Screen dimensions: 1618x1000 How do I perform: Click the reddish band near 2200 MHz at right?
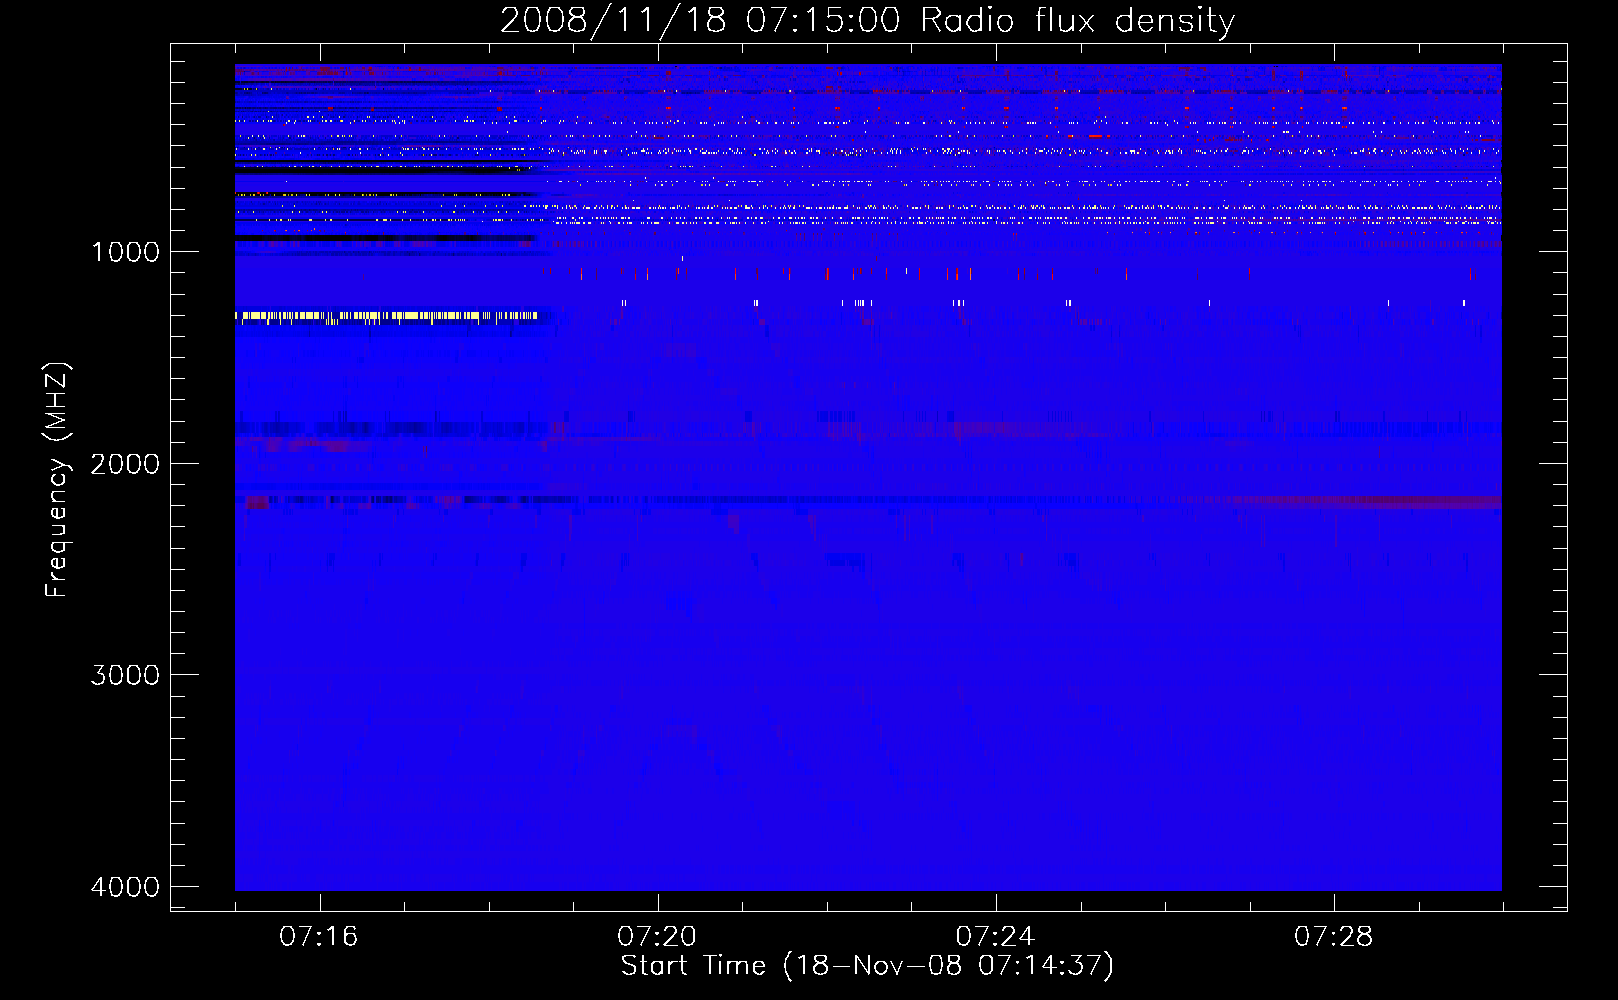[1370, 502]
